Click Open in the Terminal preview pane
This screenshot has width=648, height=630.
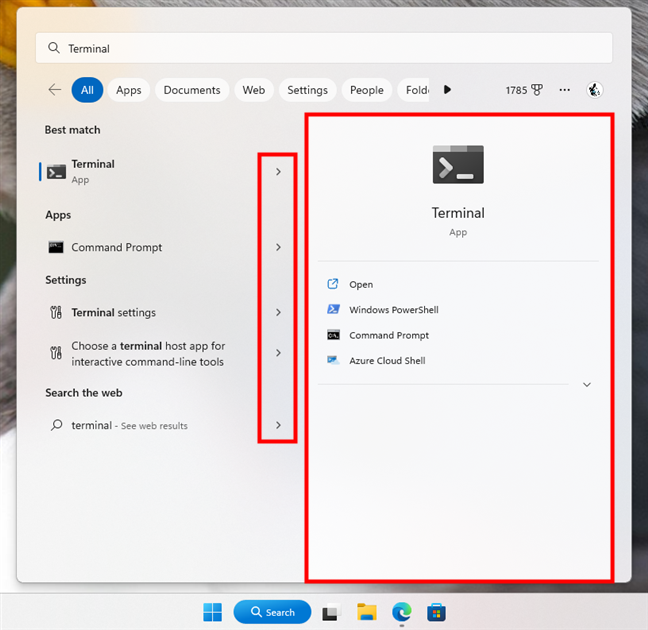click(361, 284)
